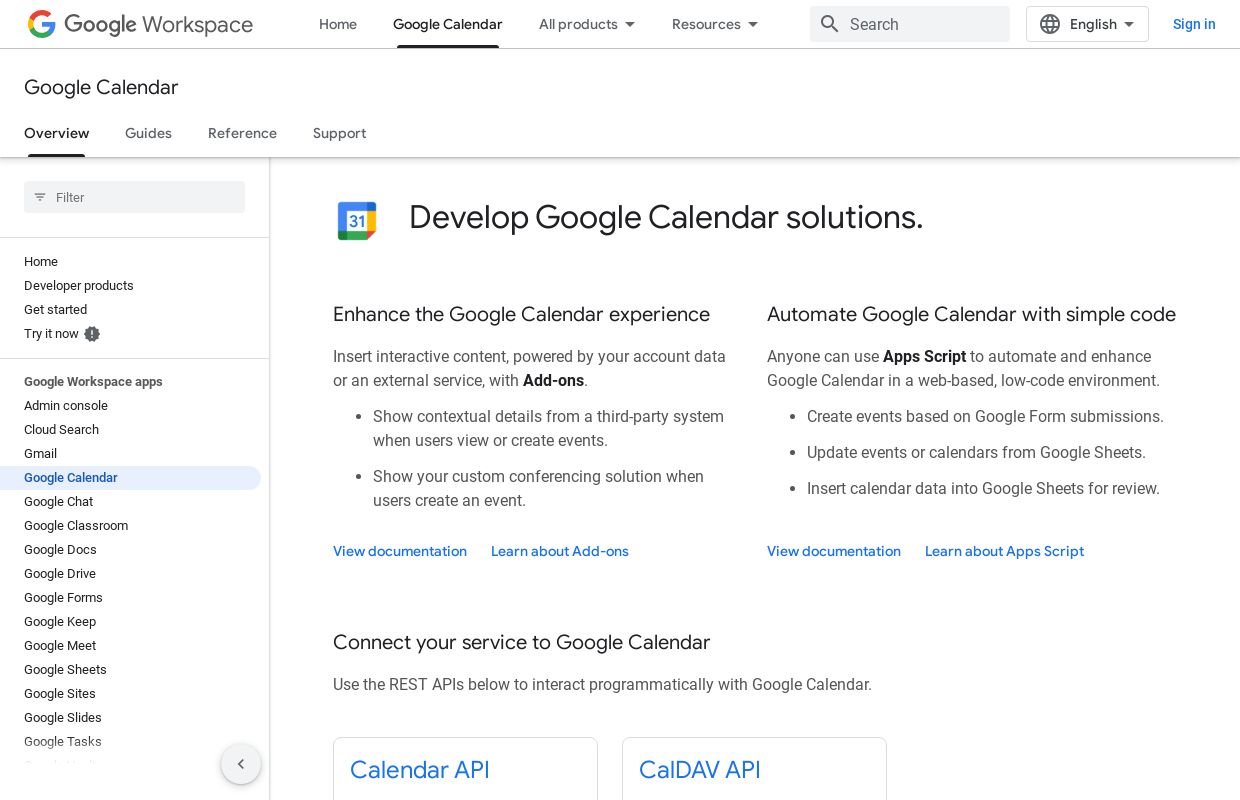Select Home in the sidebar
Image resolution: width=1240 pixels, height=800 pixels.
[x=41, y=262]
